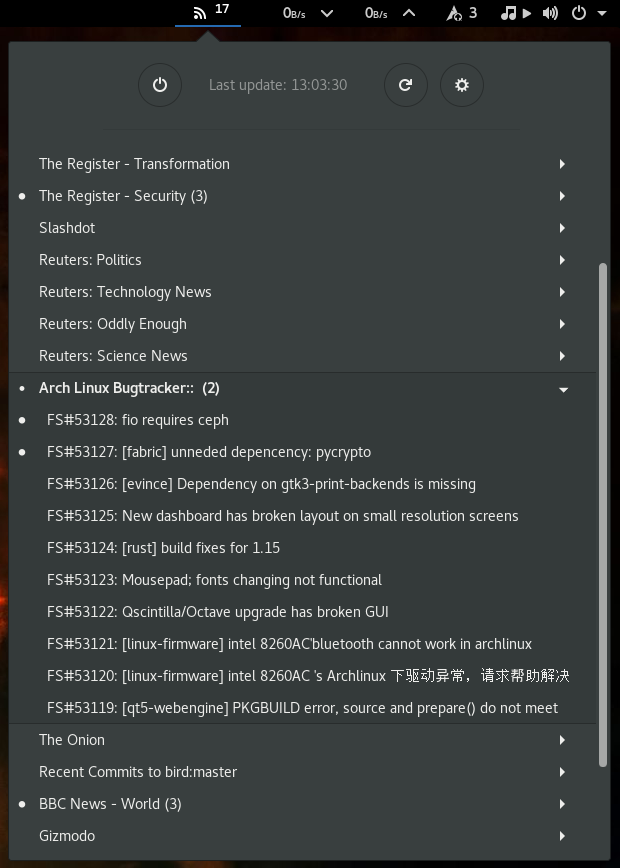Open FS#53124 rust build fixes article
620x868 pixels.
point(163,548)
